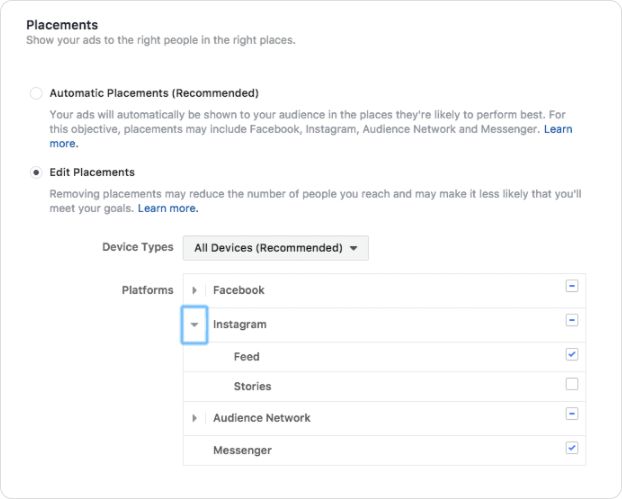Viewport: 622px width, 499px height.
Task: Toggle the Instagram platform checkbox
Action: (571, 321)
